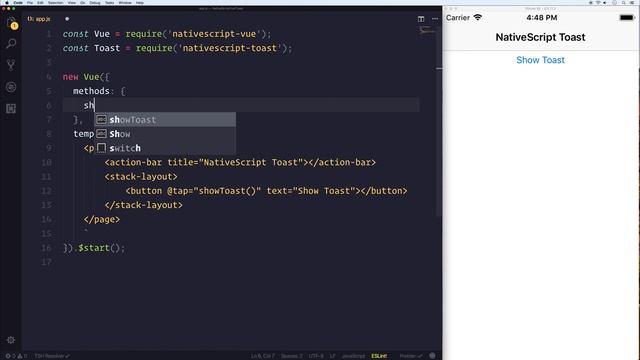
Task: Open the Edit menu
Action: click(40, 2)
